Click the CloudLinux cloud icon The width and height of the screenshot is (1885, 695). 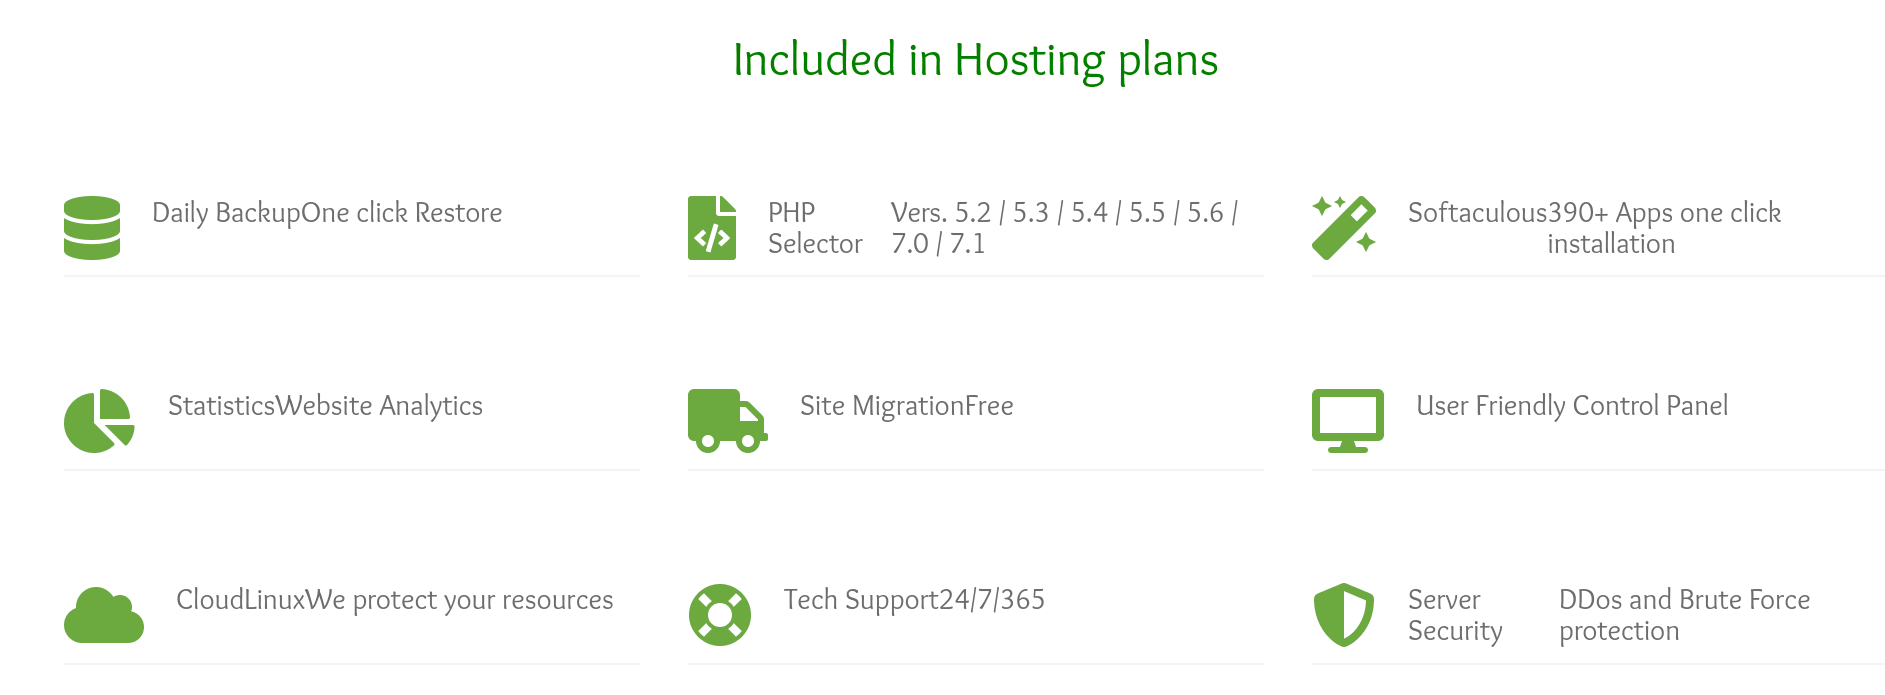(x=104, y=615)
